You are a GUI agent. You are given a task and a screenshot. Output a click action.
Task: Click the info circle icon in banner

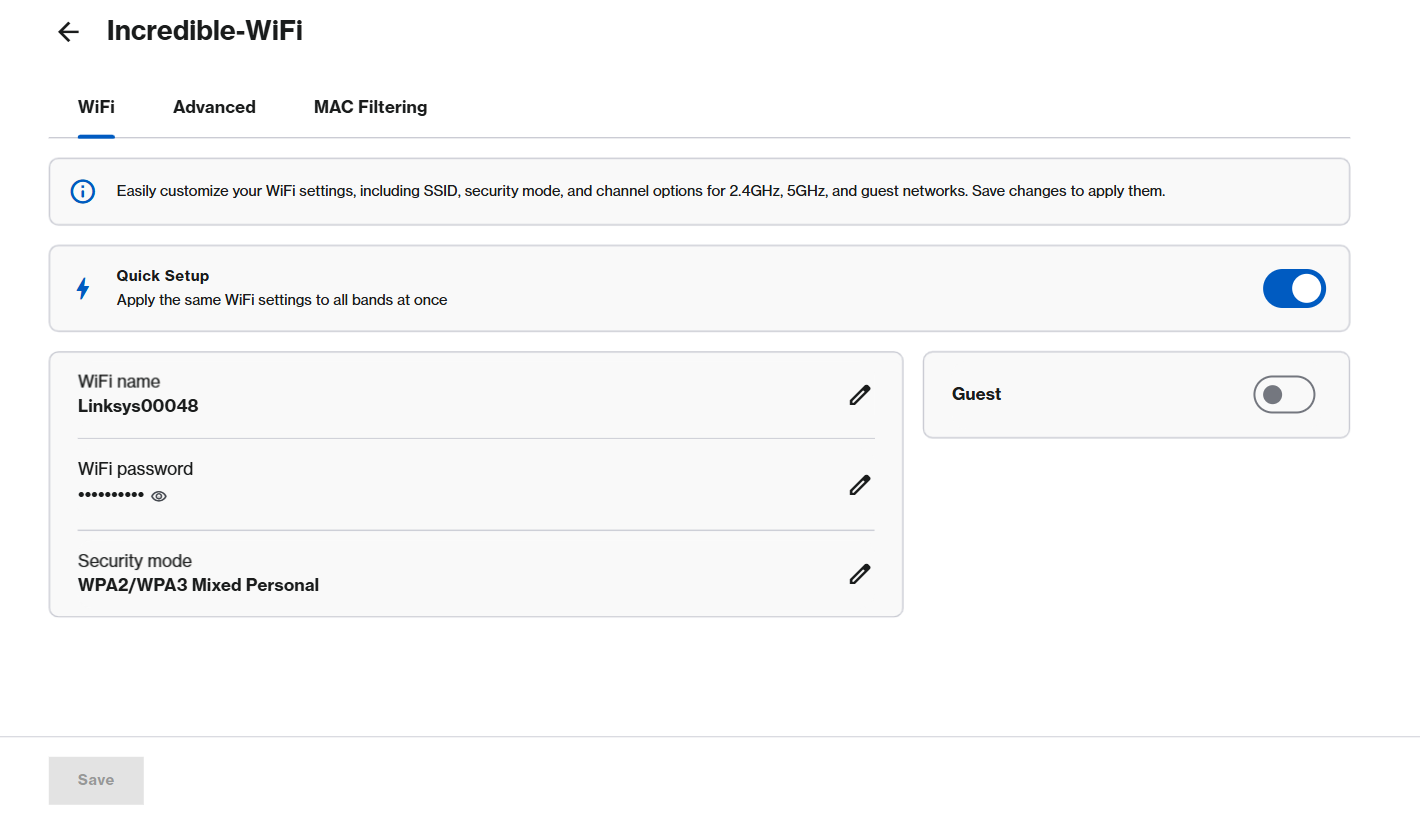[x=83, y=191]
